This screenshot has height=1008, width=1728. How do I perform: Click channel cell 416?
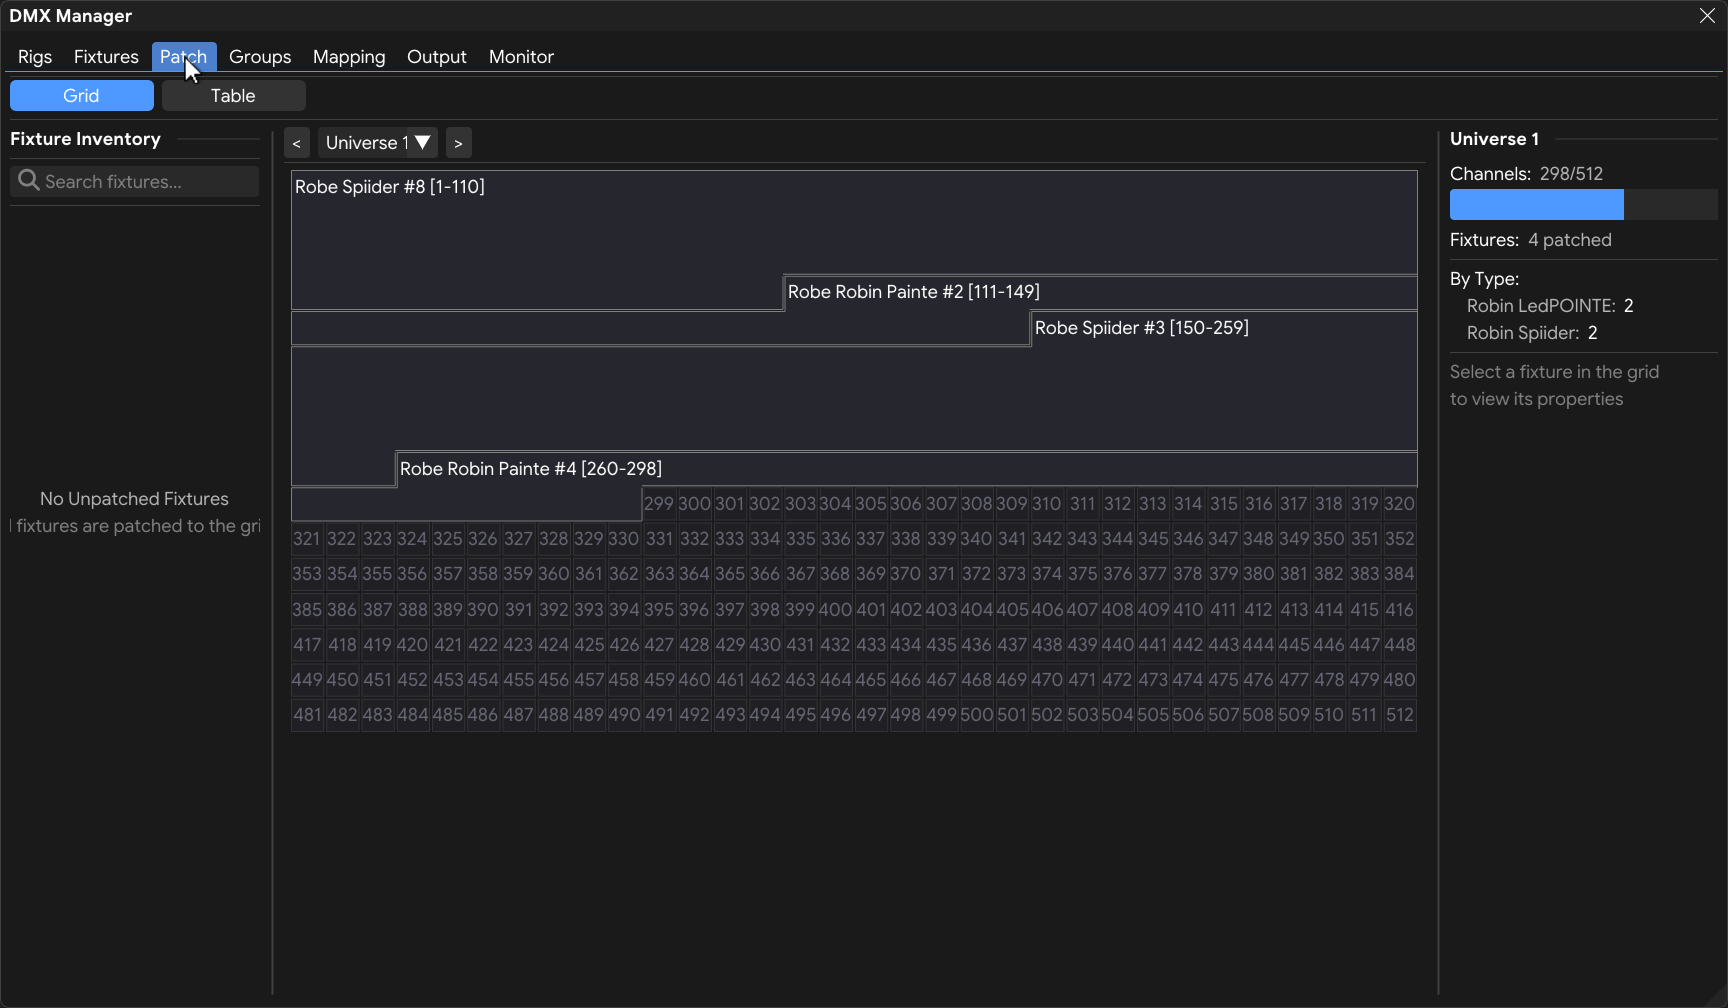(x=1399, y=610)
